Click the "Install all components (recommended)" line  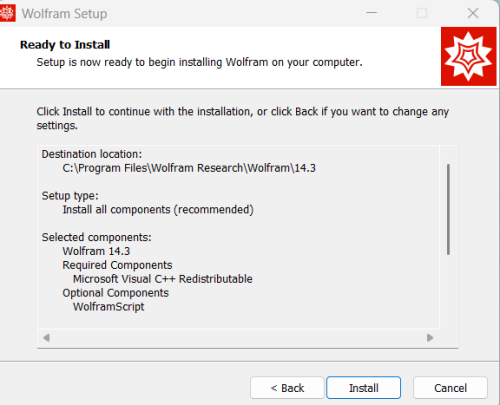click(158, 210)
